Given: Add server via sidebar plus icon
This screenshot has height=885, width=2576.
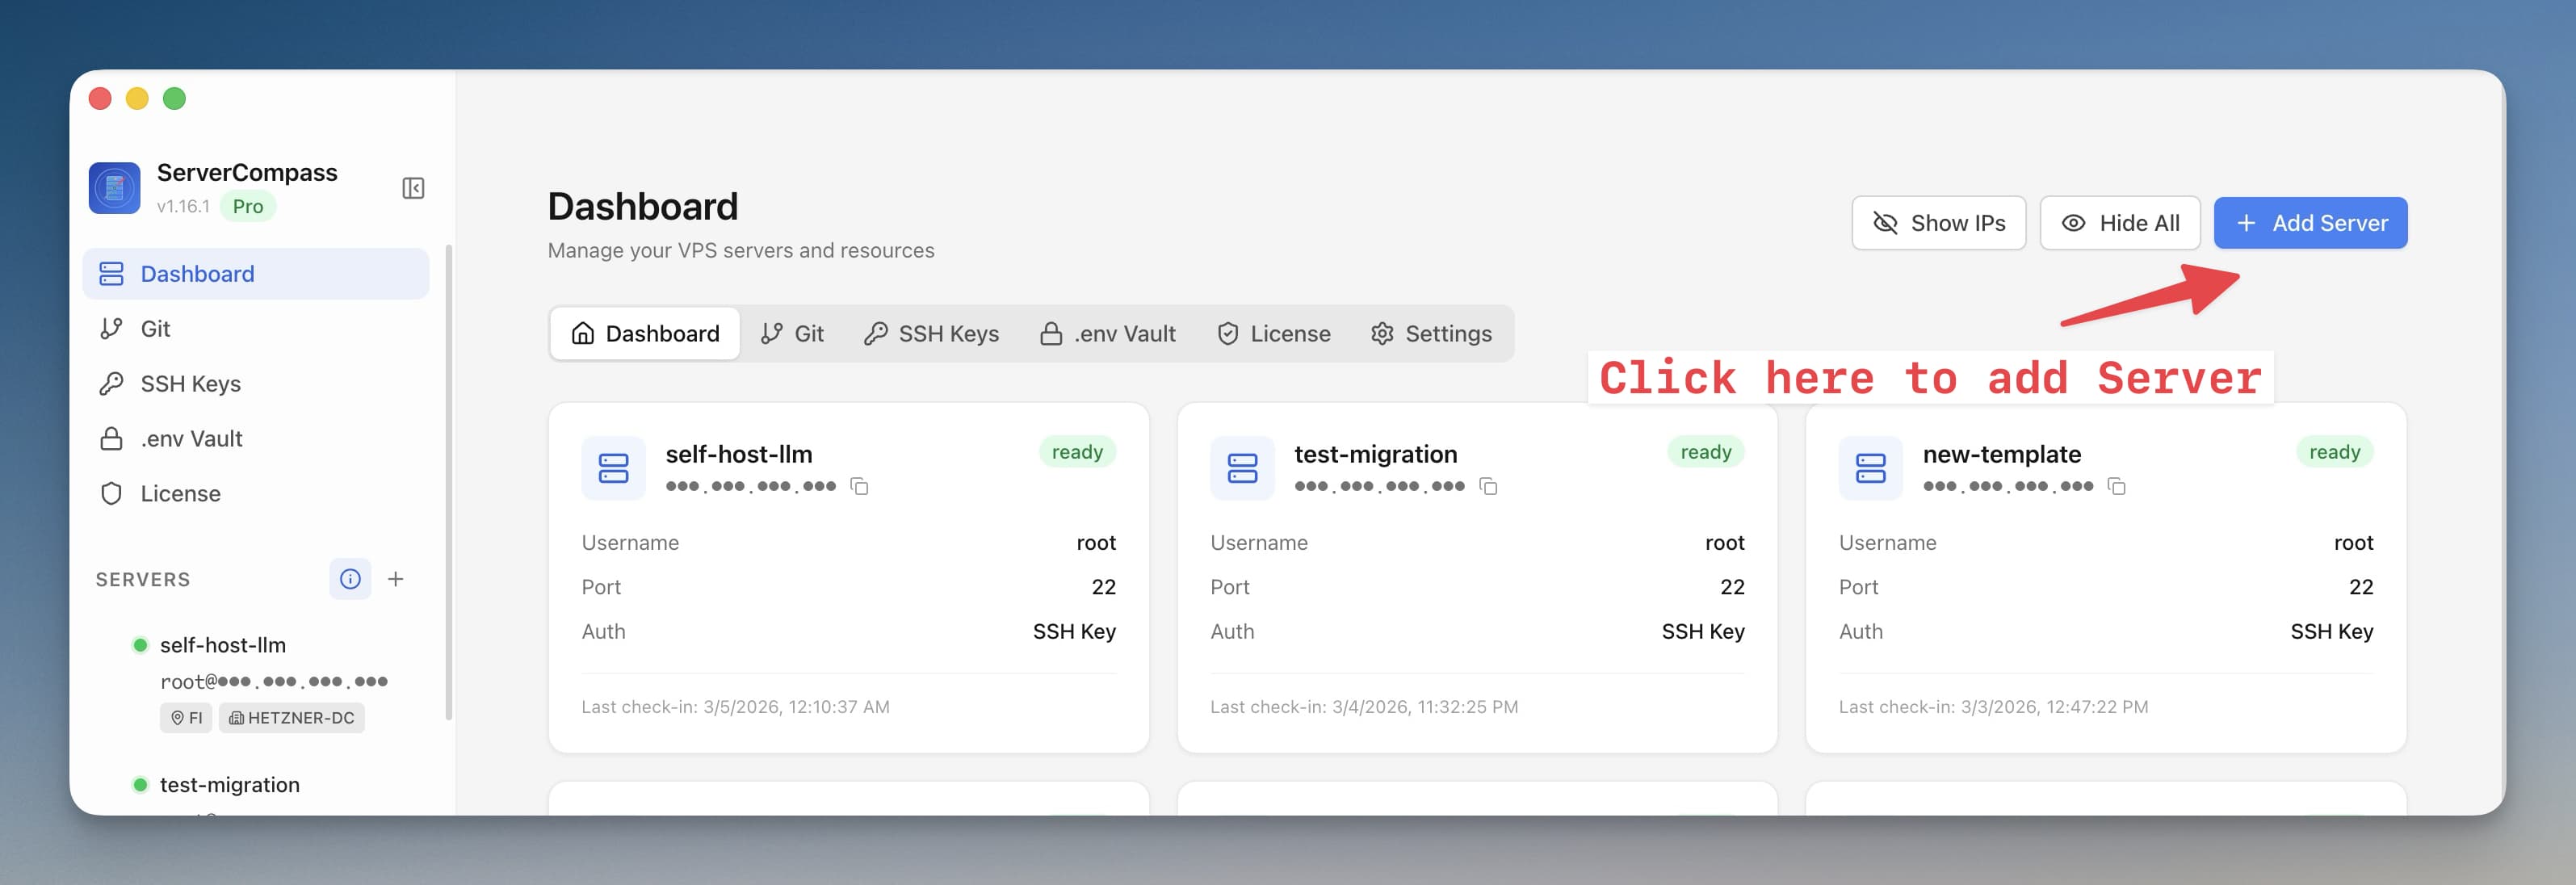Looking at the screenshot, I should click(x=396, y=579).
